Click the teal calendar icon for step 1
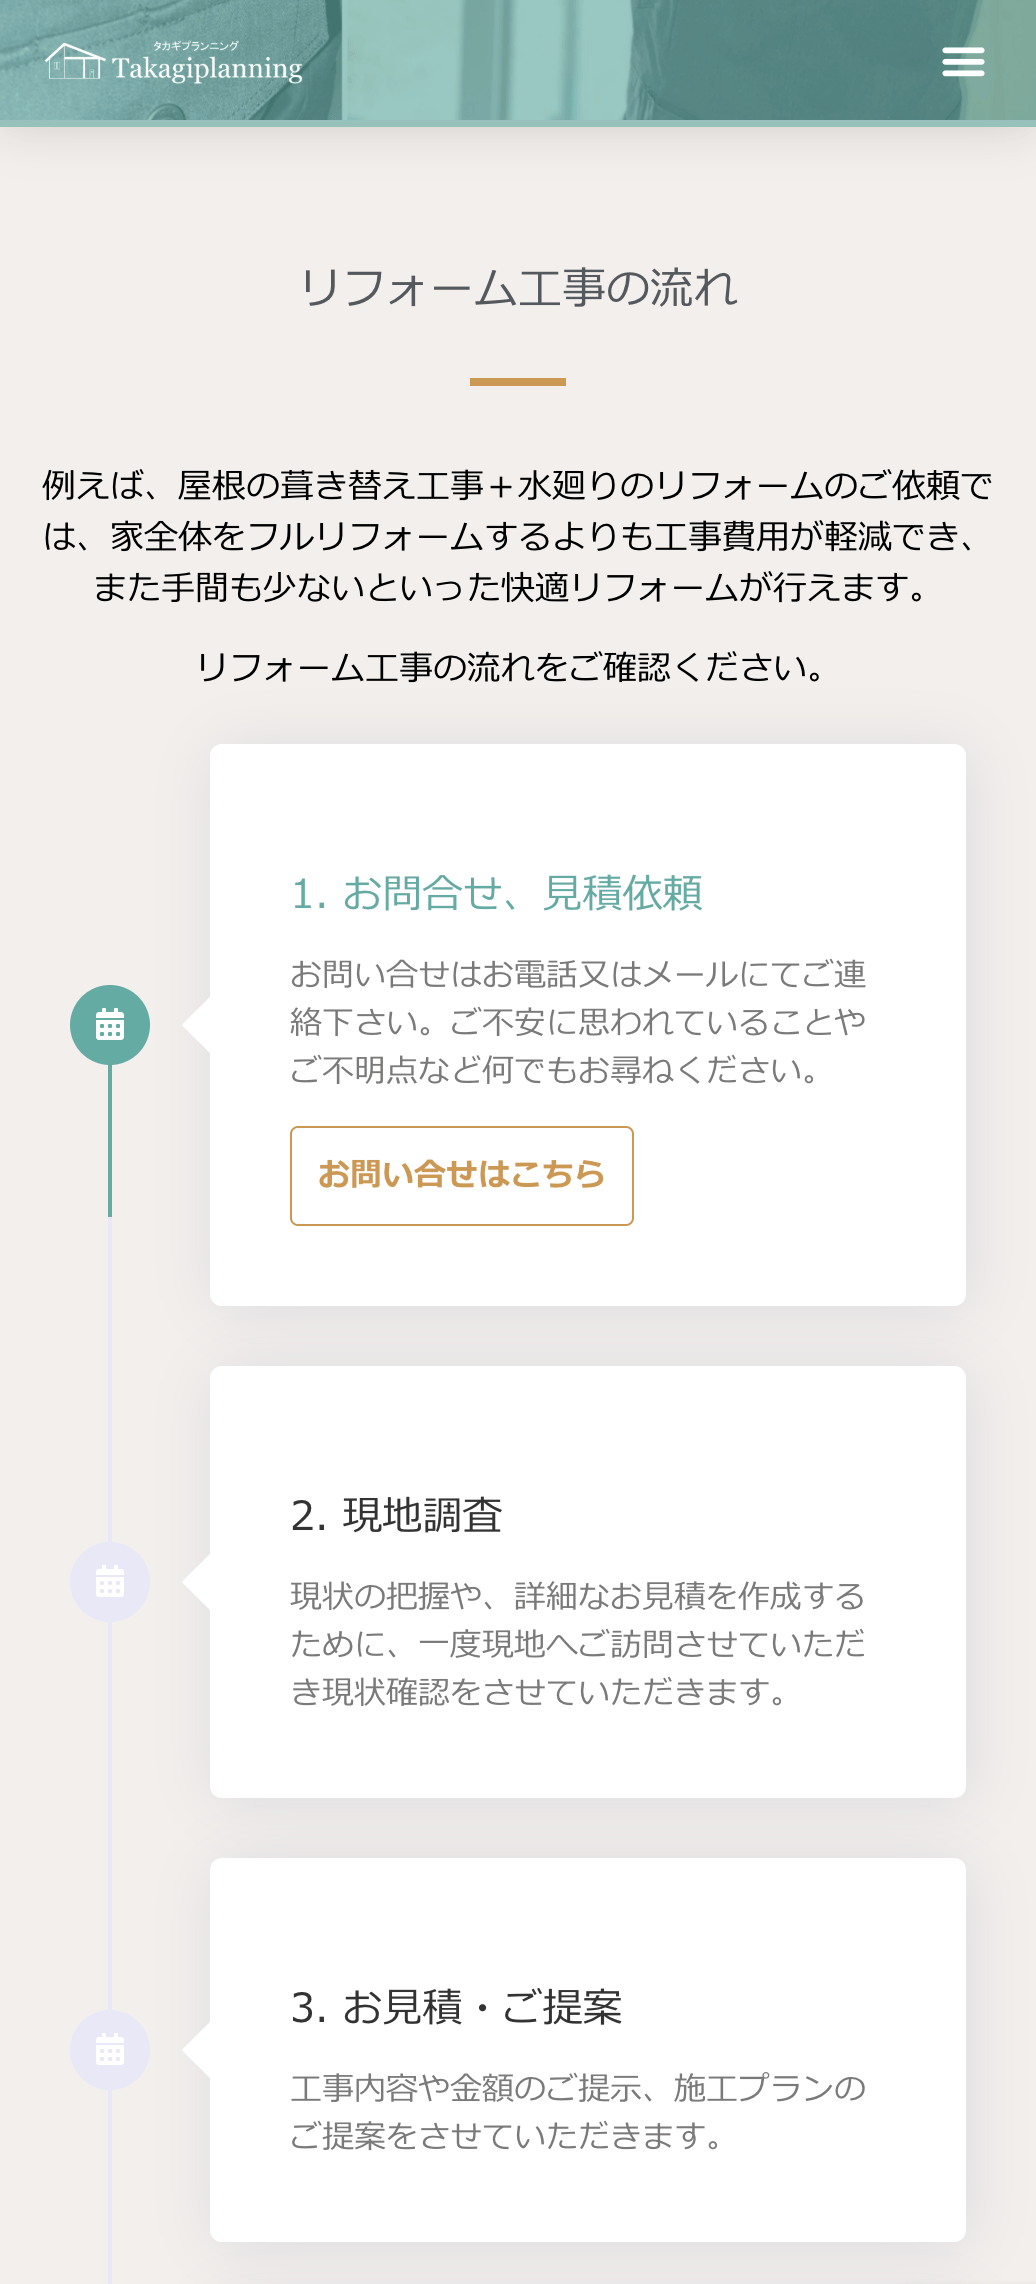Image resolution: width=1036 pixels, height=2284 pixels. pyautogui.click(x=110, y=1025)
